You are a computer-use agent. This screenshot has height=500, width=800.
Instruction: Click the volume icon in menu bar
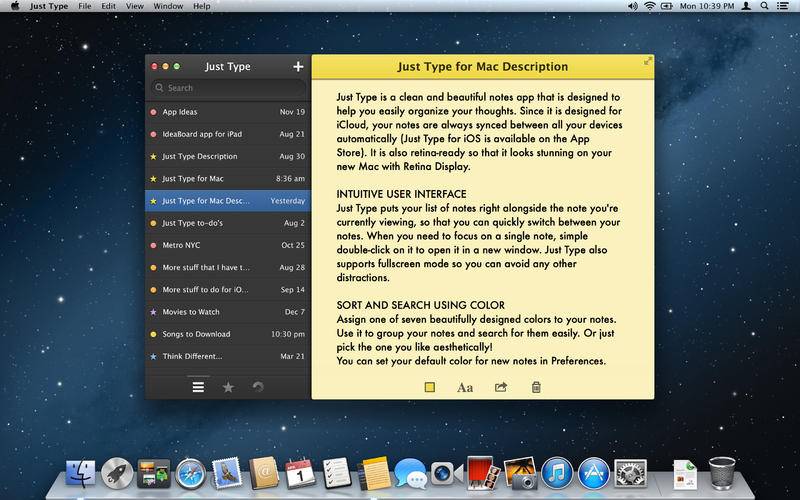coord(633,6)
